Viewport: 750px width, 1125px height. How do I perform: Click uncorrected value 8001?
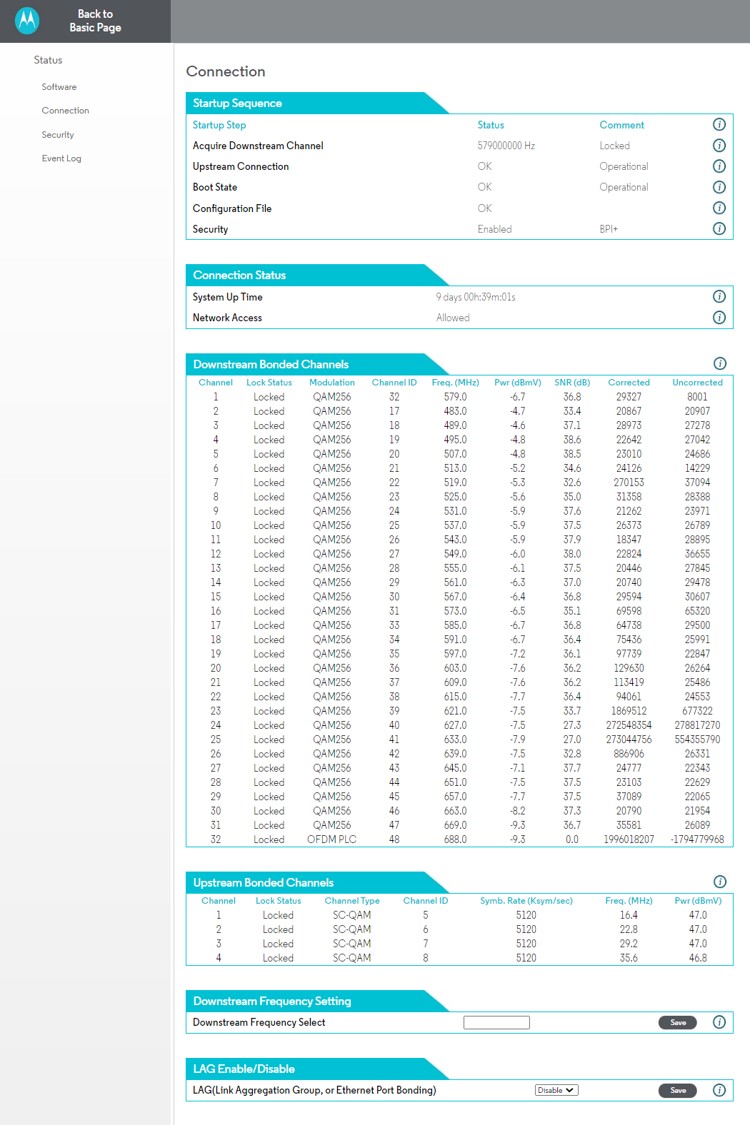(x=697, y=397)
